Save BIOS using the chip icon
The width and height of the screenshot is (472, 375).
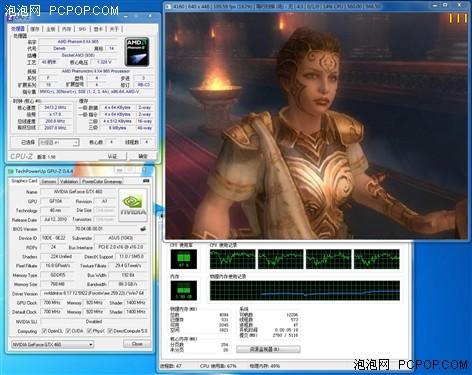(143, 229)
